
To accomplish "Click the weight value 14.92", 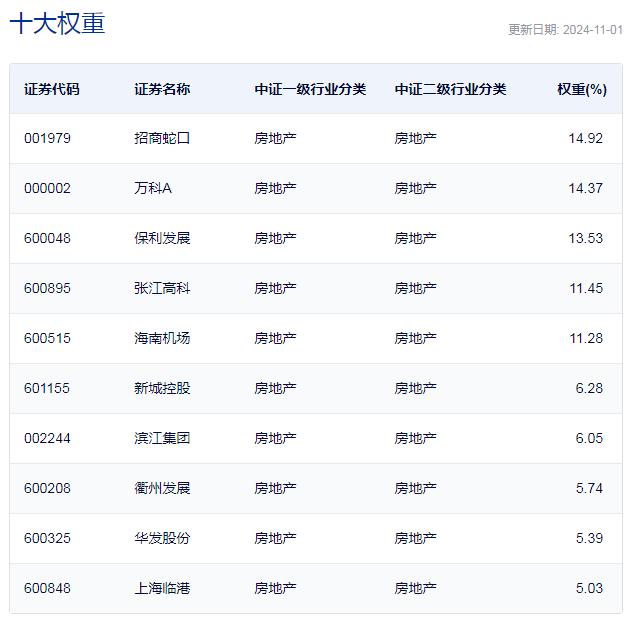I will (x=585, y=138).
